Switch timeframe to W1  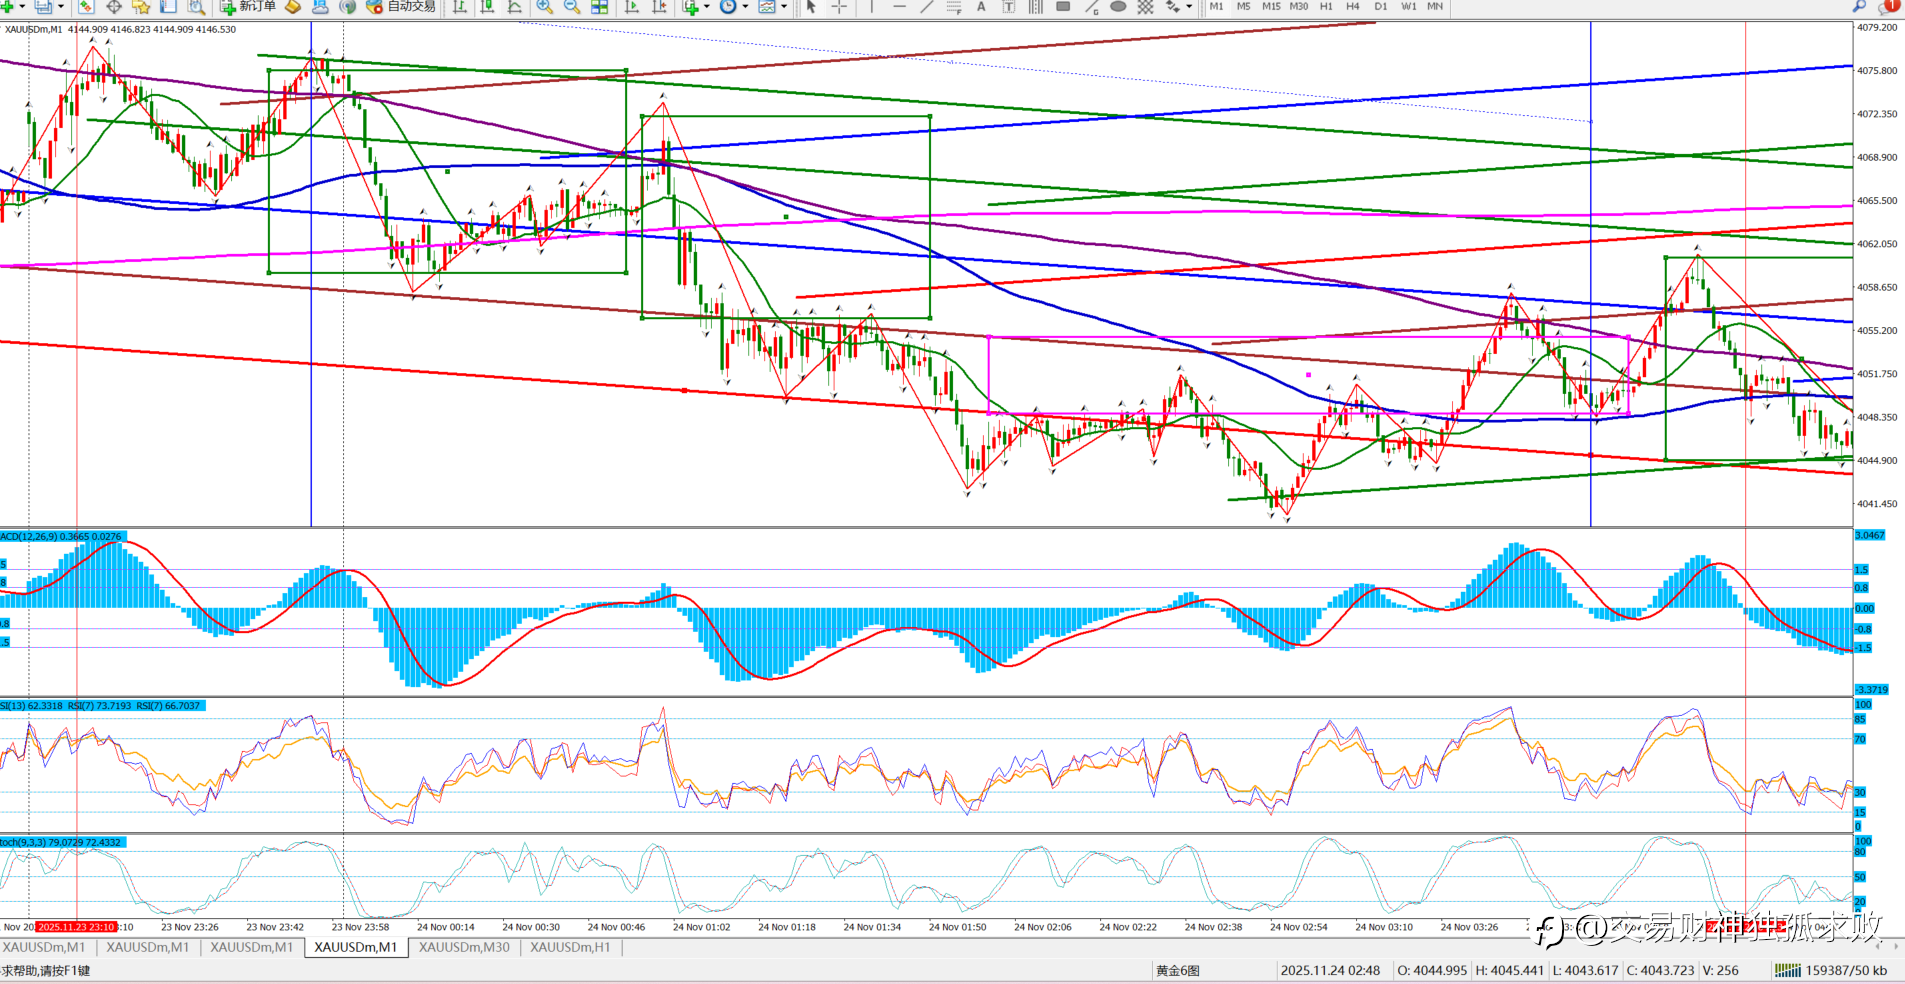click(x=1408, y=6)
